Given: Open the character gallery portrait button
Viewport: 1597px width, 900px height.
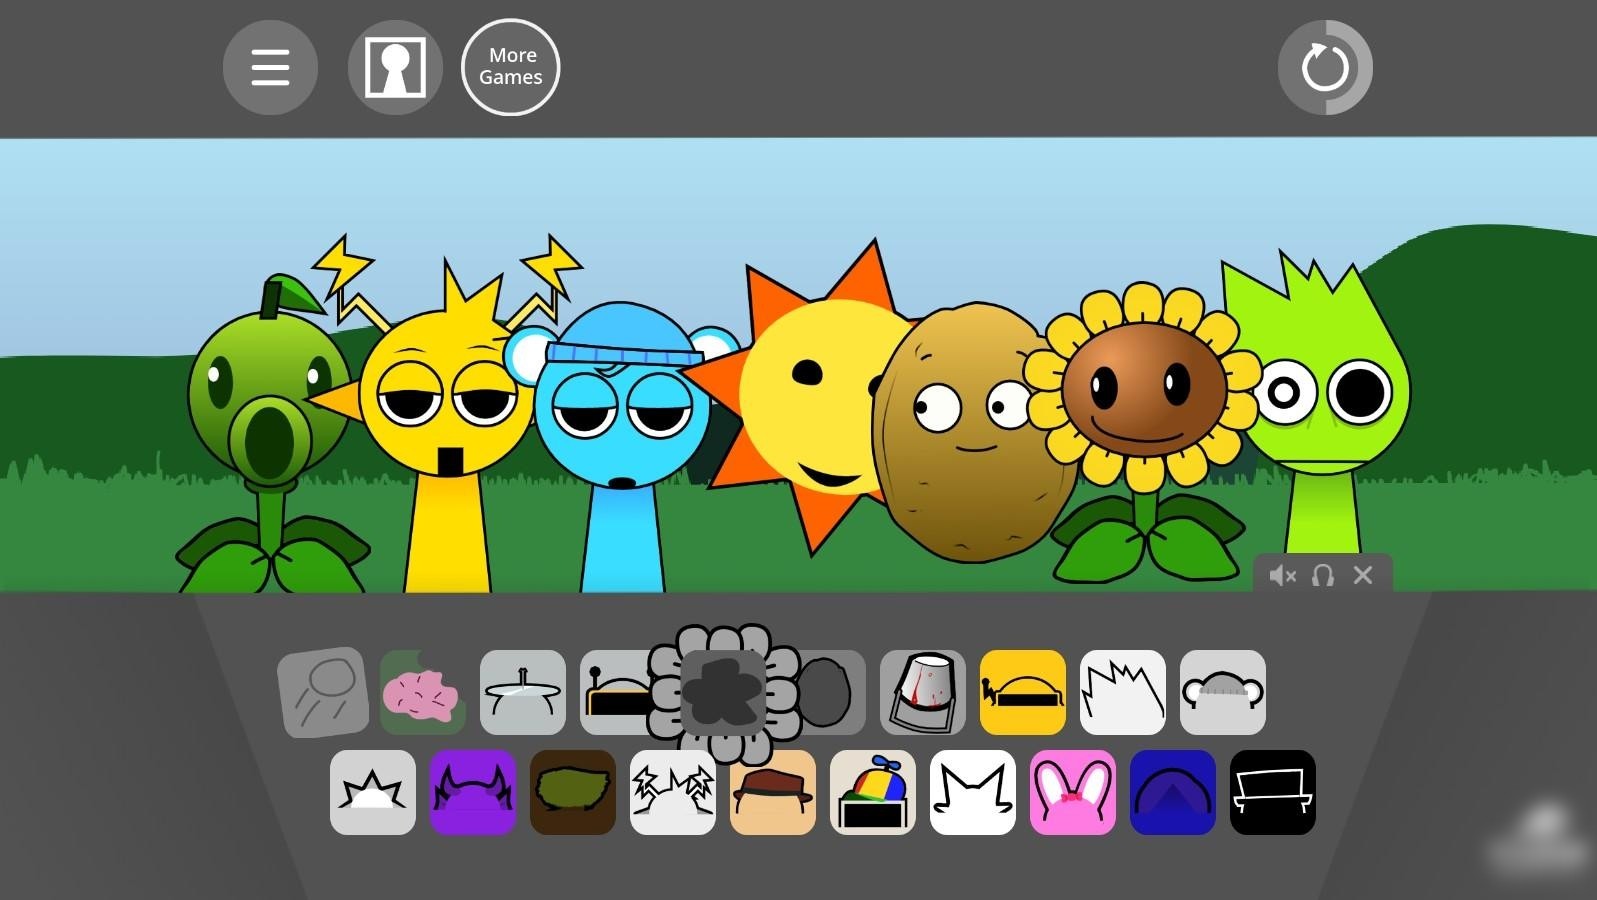Looking at the screenshot, I should pos(395,67).
